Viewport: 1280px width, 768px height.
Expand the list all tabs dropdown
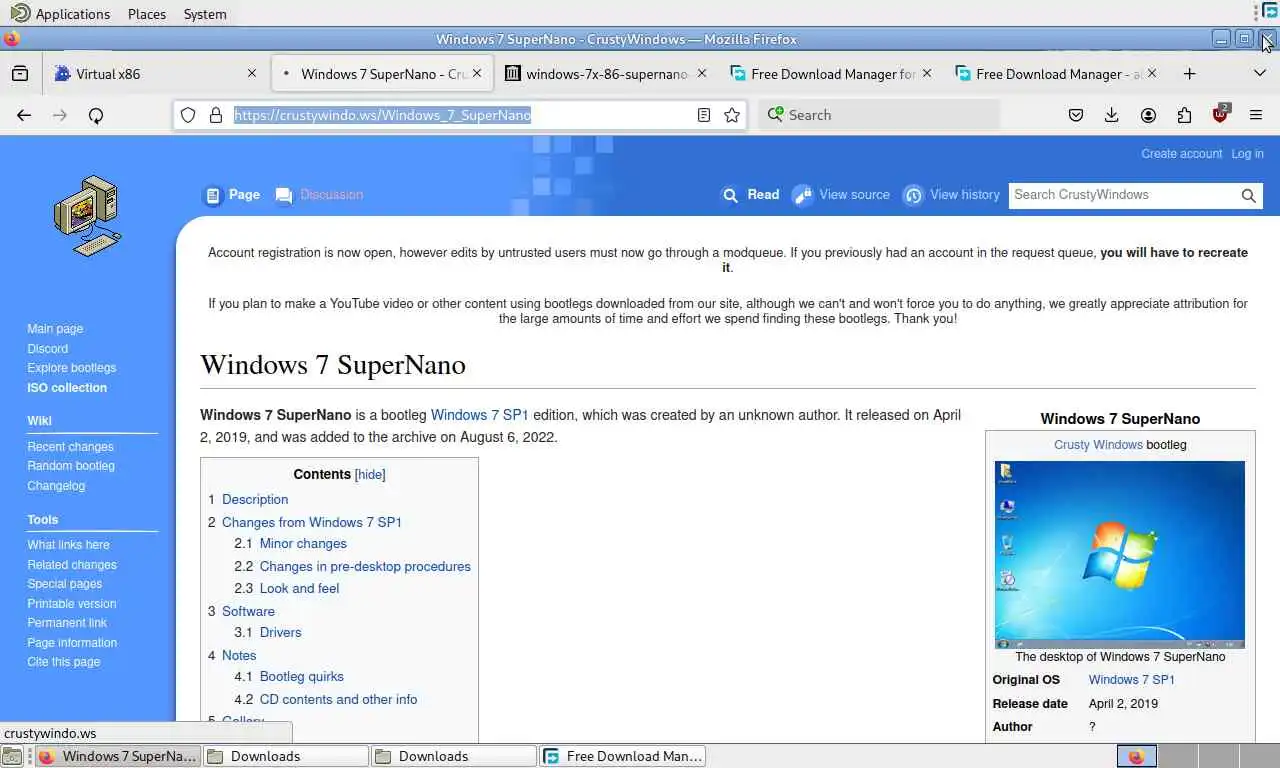1260,73
